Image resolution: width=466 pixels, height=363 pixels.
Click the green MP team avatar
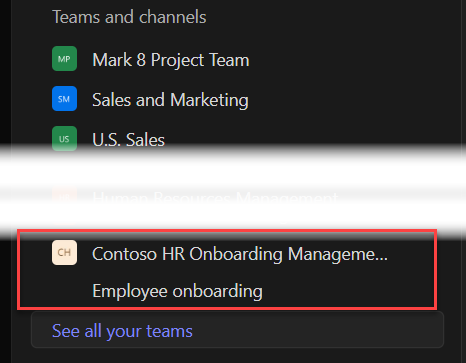pos(64,59)
